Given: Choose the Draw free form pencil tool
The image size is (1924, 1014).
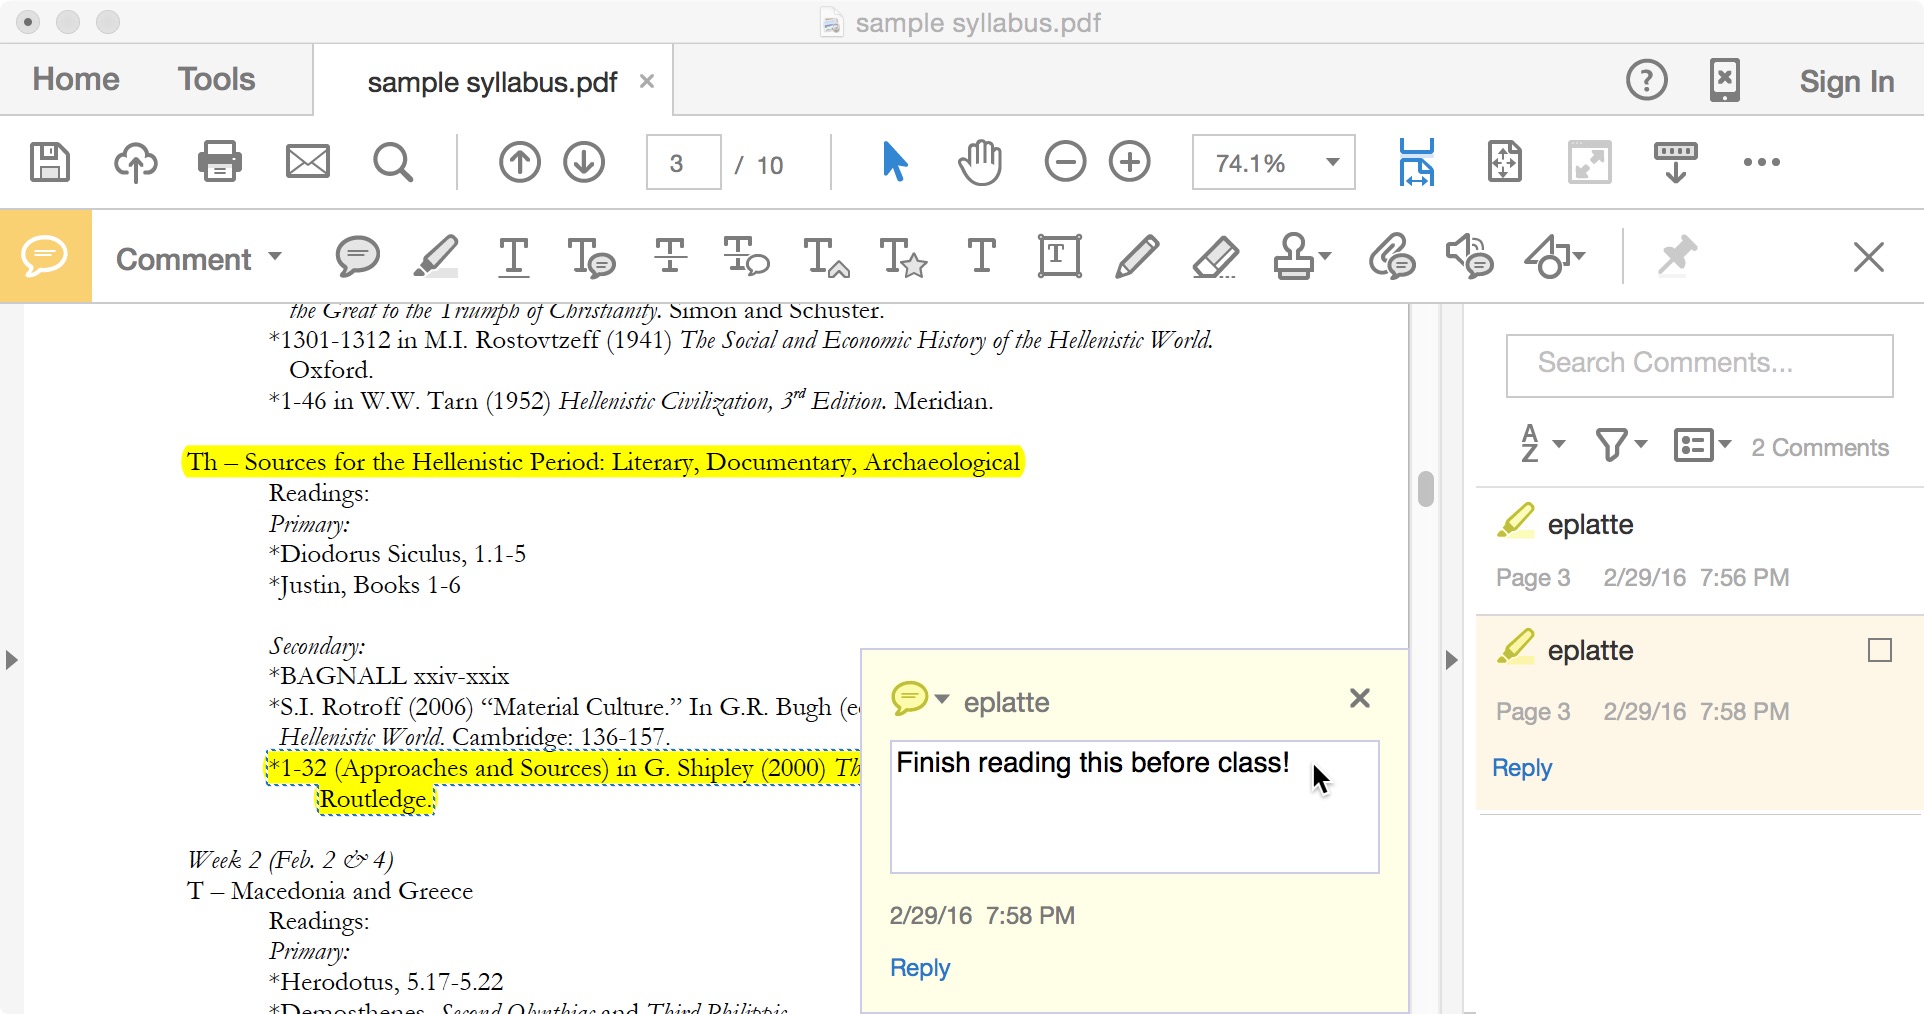Looking at the screenshot, I should [1137, 258].
